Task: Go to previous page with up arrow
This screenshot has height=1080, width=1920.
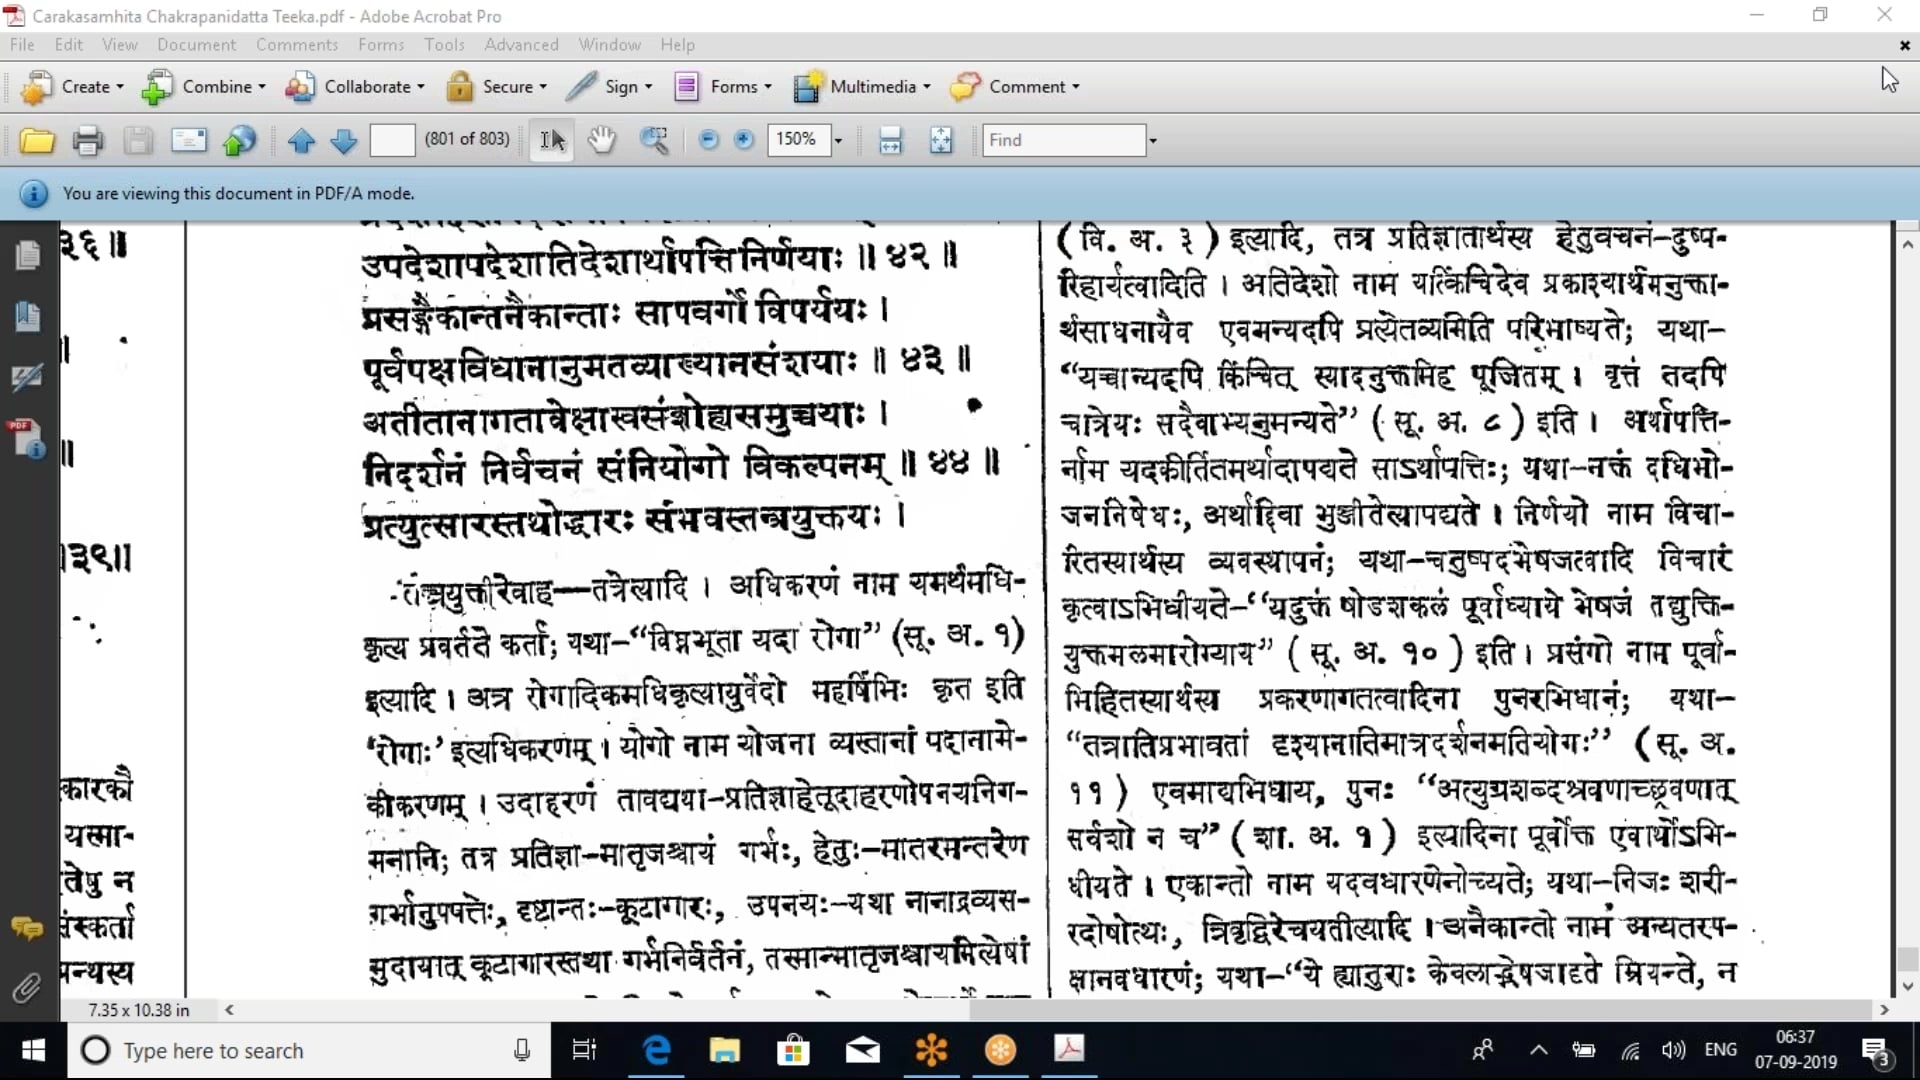Action: pos(301,140)
